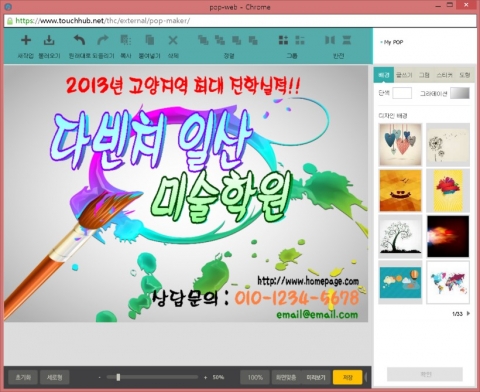Viewport: 480px width, 392px height.
Task: Select the black 상담문의 text
Action: (x=189, y=298)
